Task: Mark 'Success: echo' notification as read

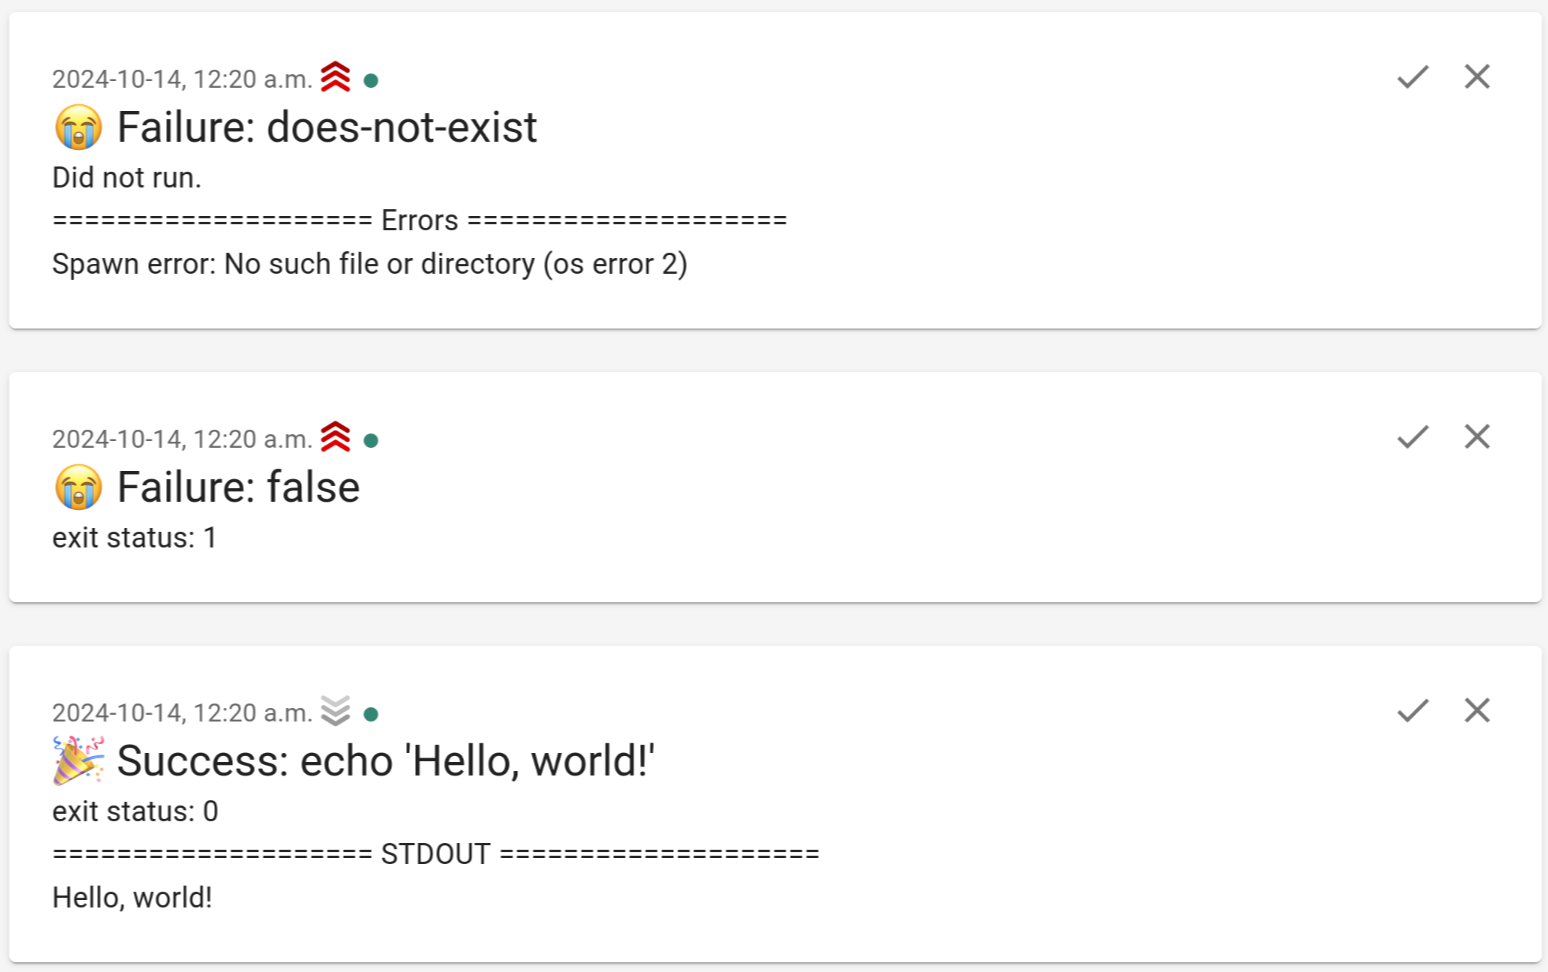Action: point(1412,711)
